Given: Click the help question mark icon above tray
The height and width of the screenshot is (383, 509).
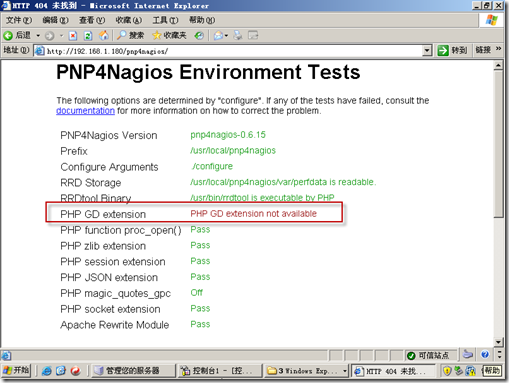Looking at the screenshot, I should point(485,354).
